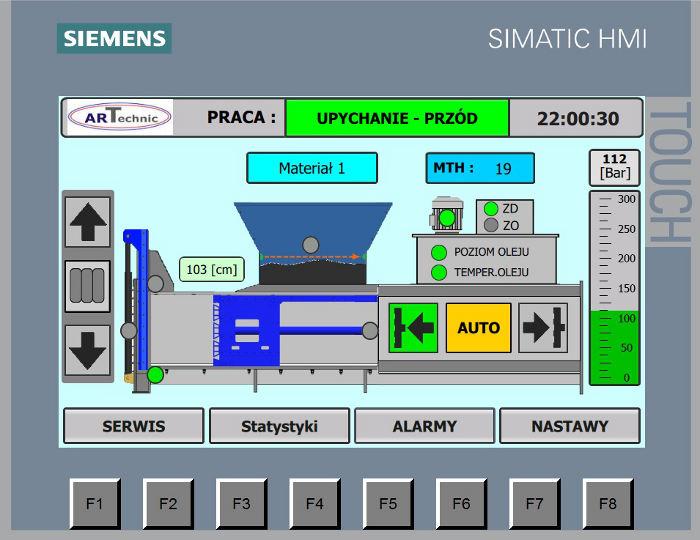The height and width of the screenshot is (540, 700).
Task: Click the TEMPER.OLEJU green indicator
Action: click(x=439, y=272)
